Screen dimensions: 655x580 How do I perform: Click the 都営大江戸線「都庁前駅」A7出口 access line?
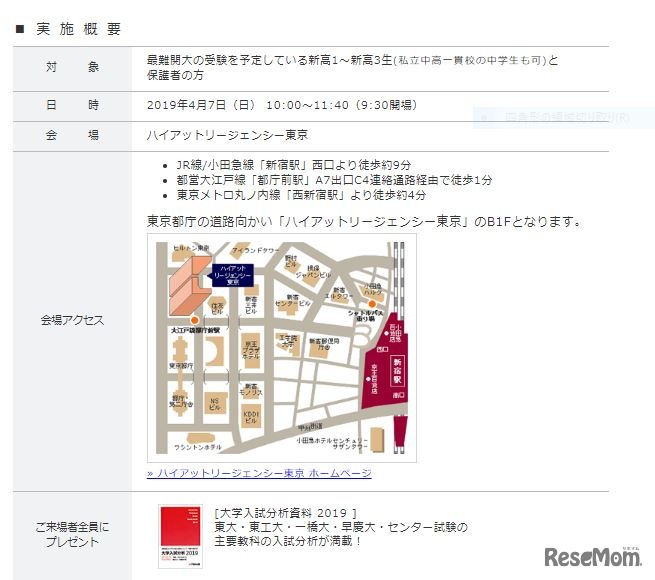coord(334,180)
